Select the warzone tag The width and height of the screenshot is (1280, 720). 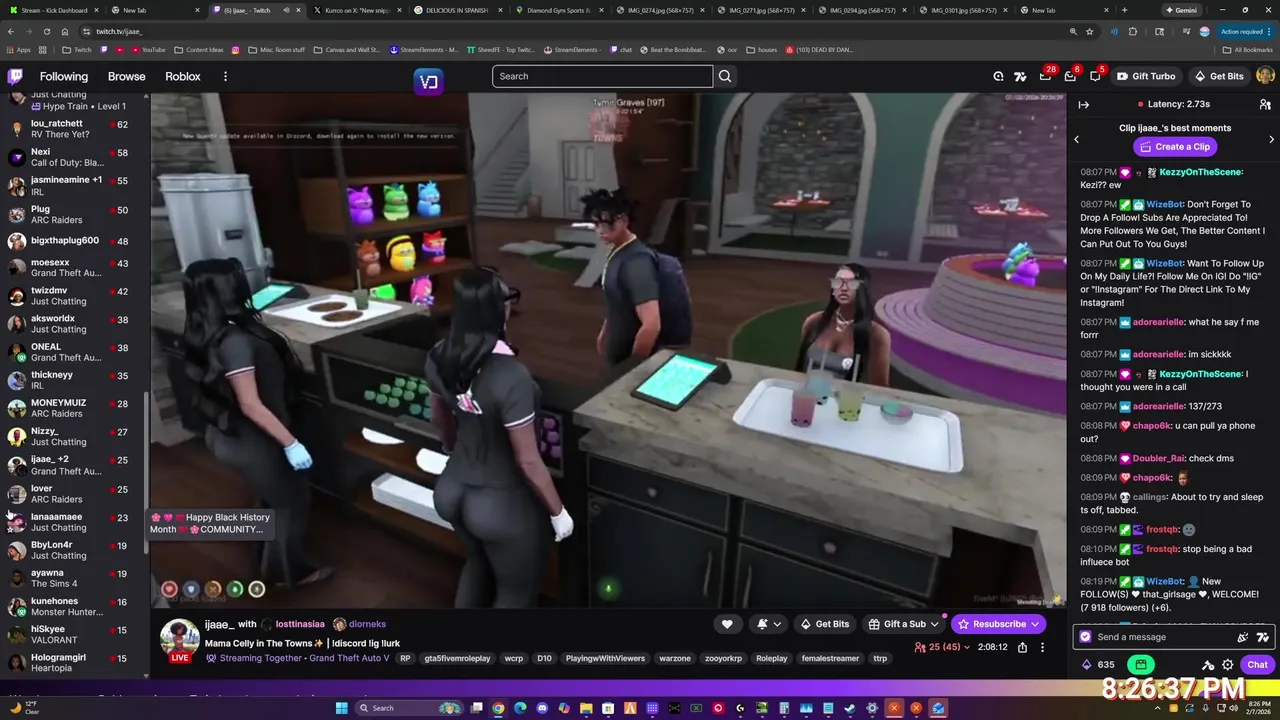pos(674,659)
